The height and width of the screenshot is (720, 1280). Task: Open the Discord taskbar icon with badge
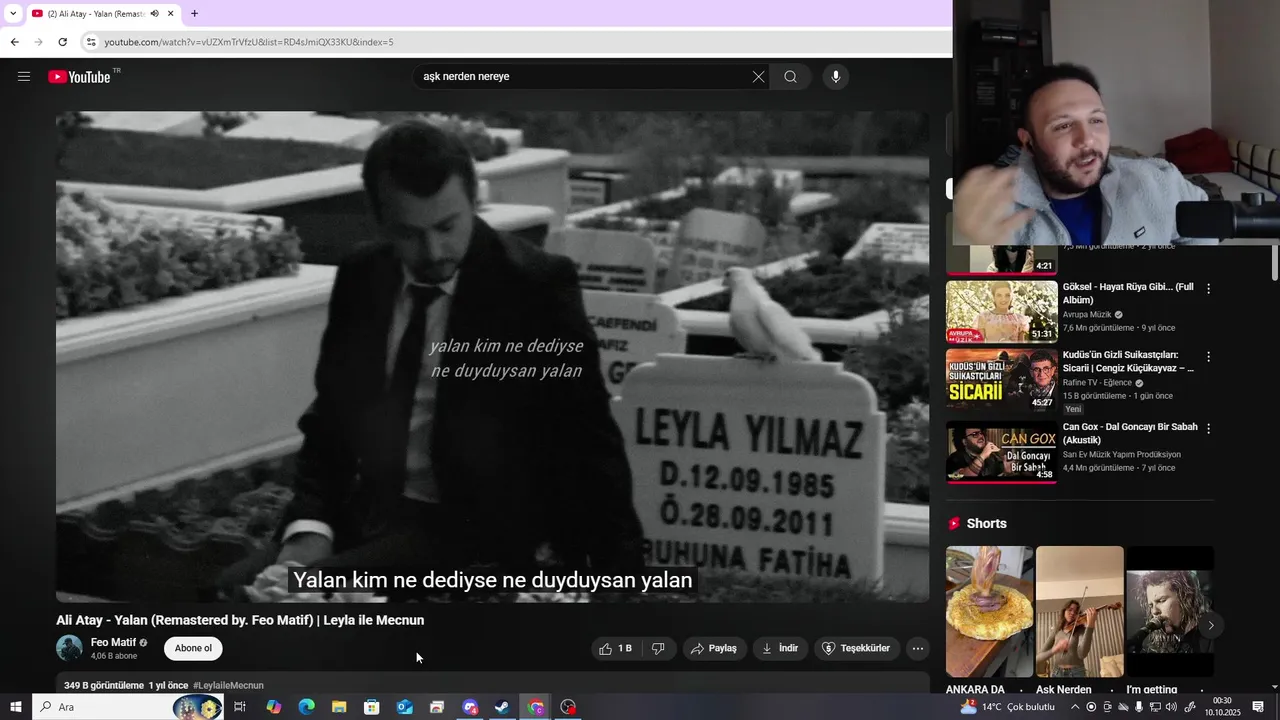(470, 707)
